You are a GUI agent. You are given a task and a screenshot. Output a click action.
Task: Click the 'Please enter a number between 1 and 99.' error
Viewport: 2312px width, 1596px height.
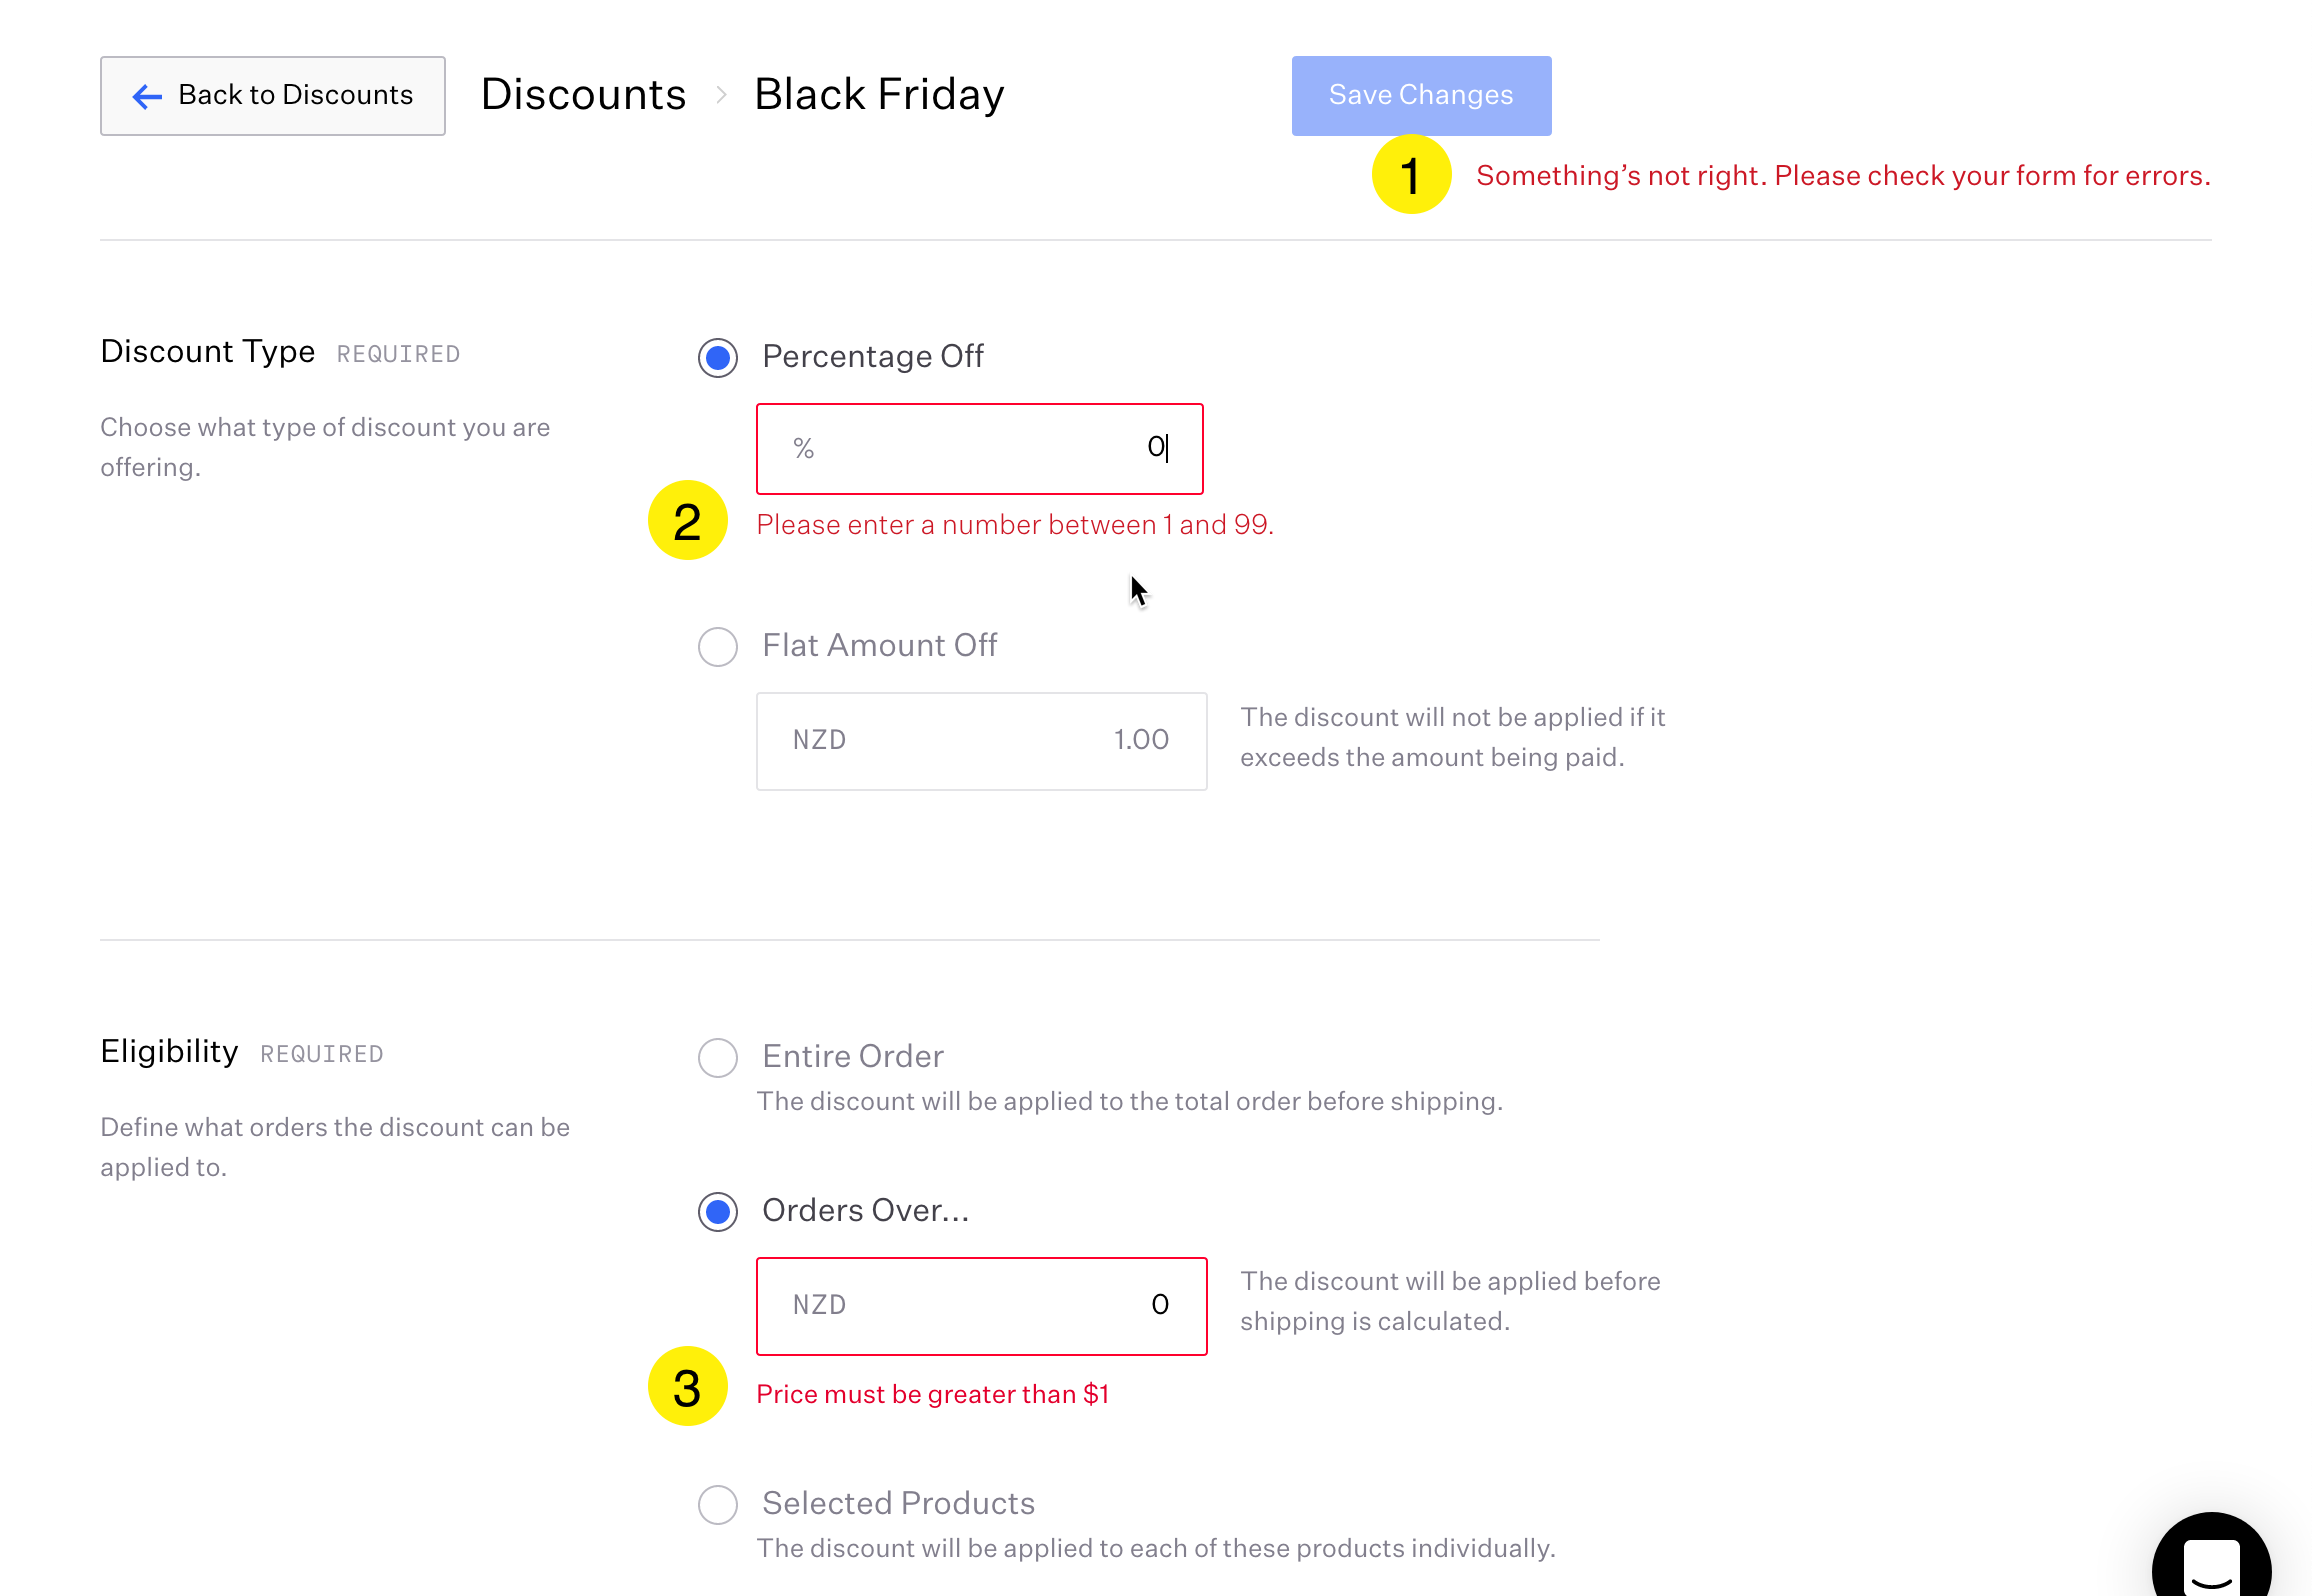1015,524
